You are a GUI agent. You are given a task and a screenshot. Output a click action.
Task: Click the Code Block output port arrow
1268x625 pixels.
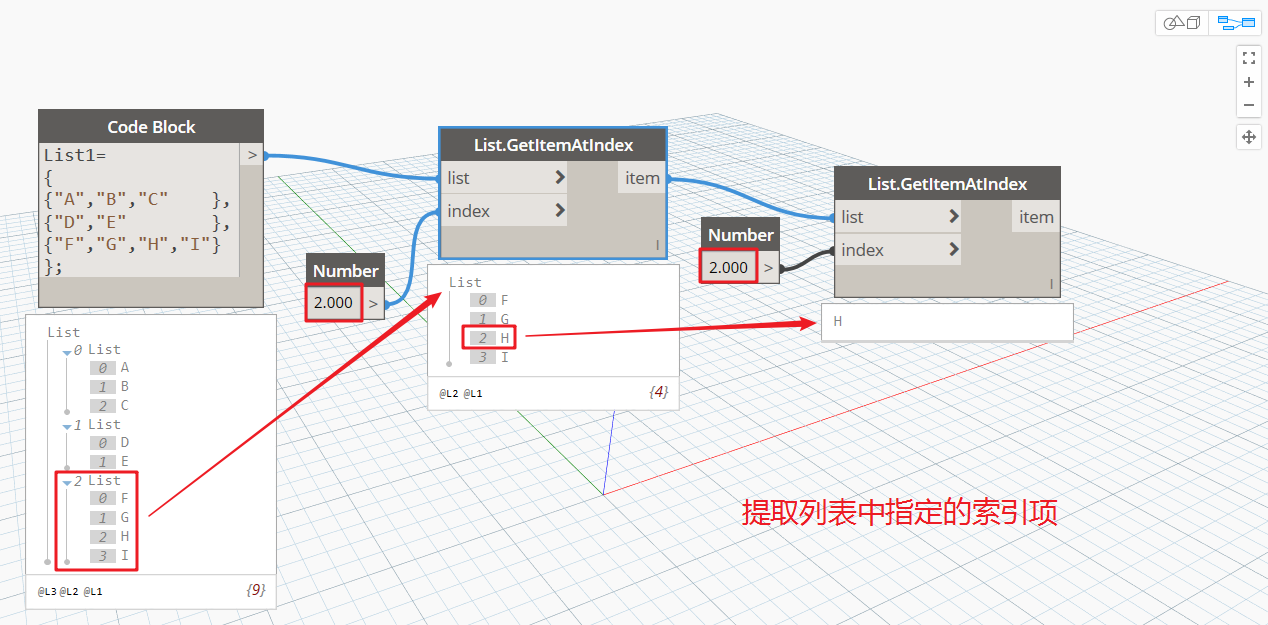252,155
